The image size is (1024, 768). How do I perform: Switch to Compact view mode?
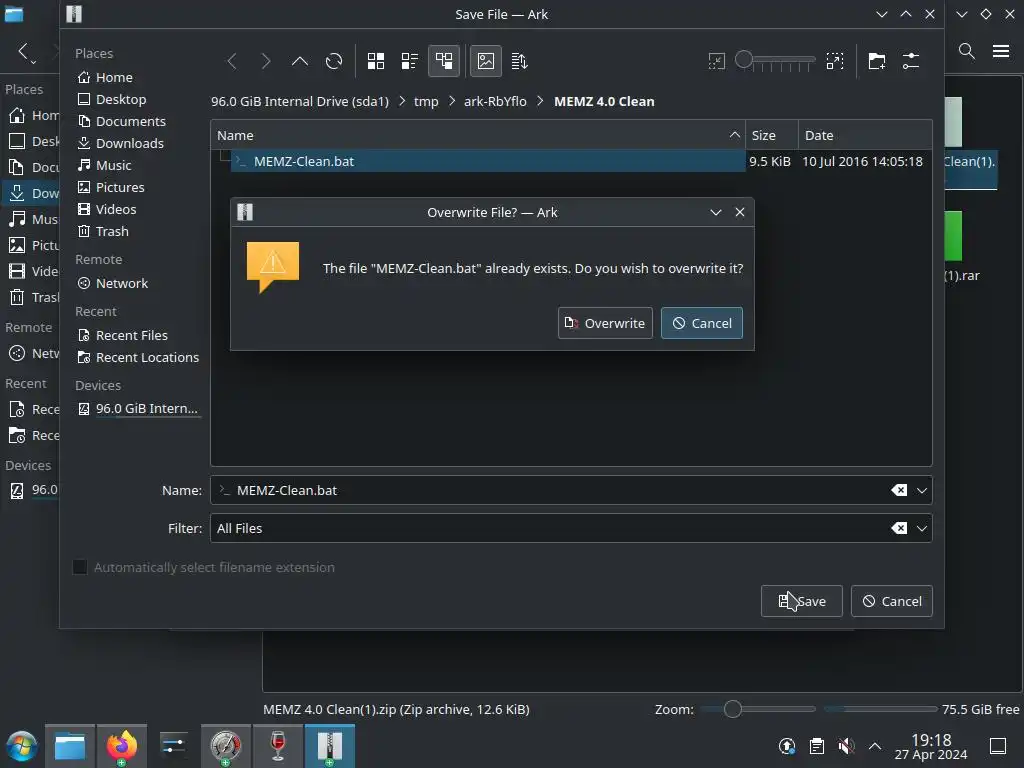(410, 61)
